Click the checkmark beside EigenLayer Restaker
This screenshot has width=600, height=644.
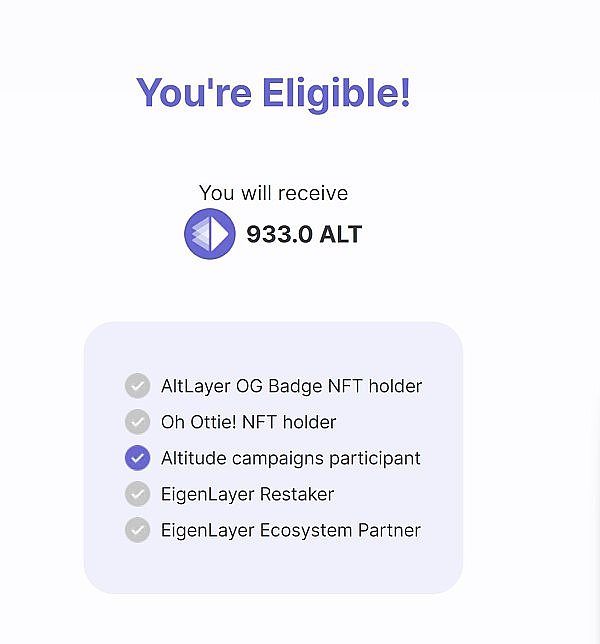[x=137, y=494]
